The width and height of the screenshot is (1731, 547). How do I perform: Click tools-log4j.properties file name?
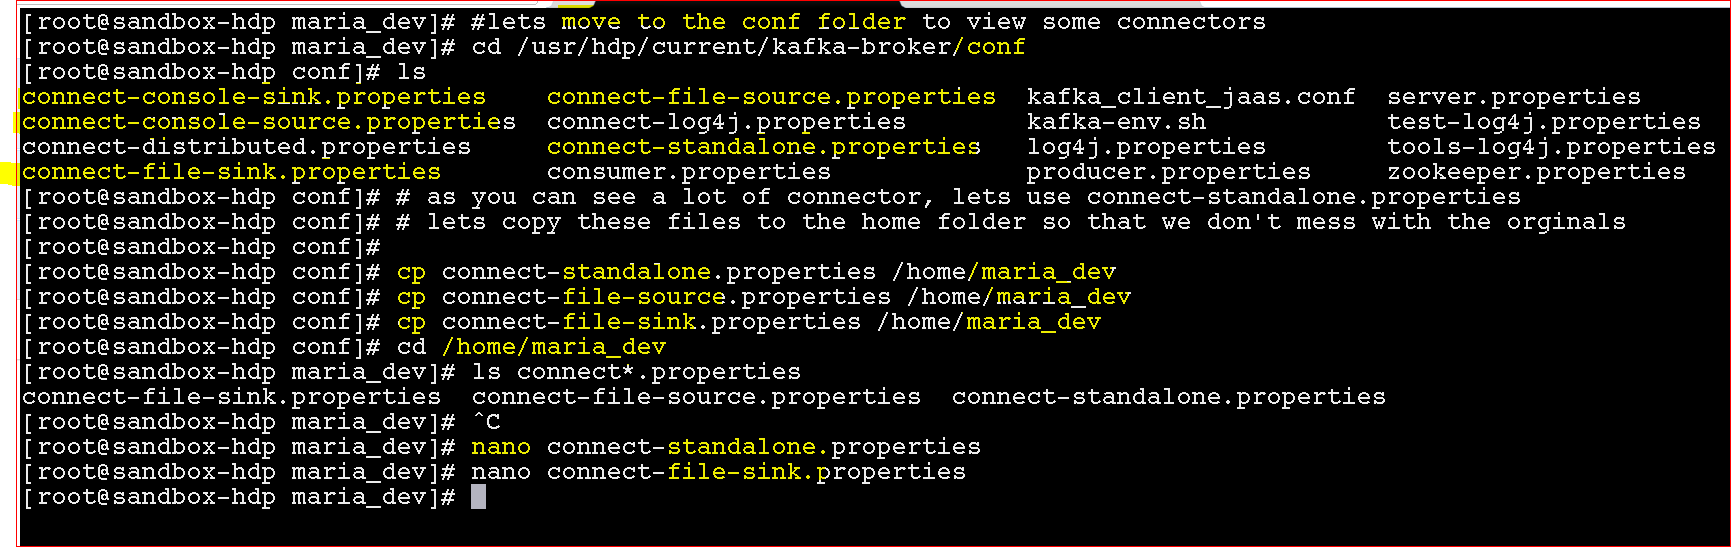(x=1551, y=147)
